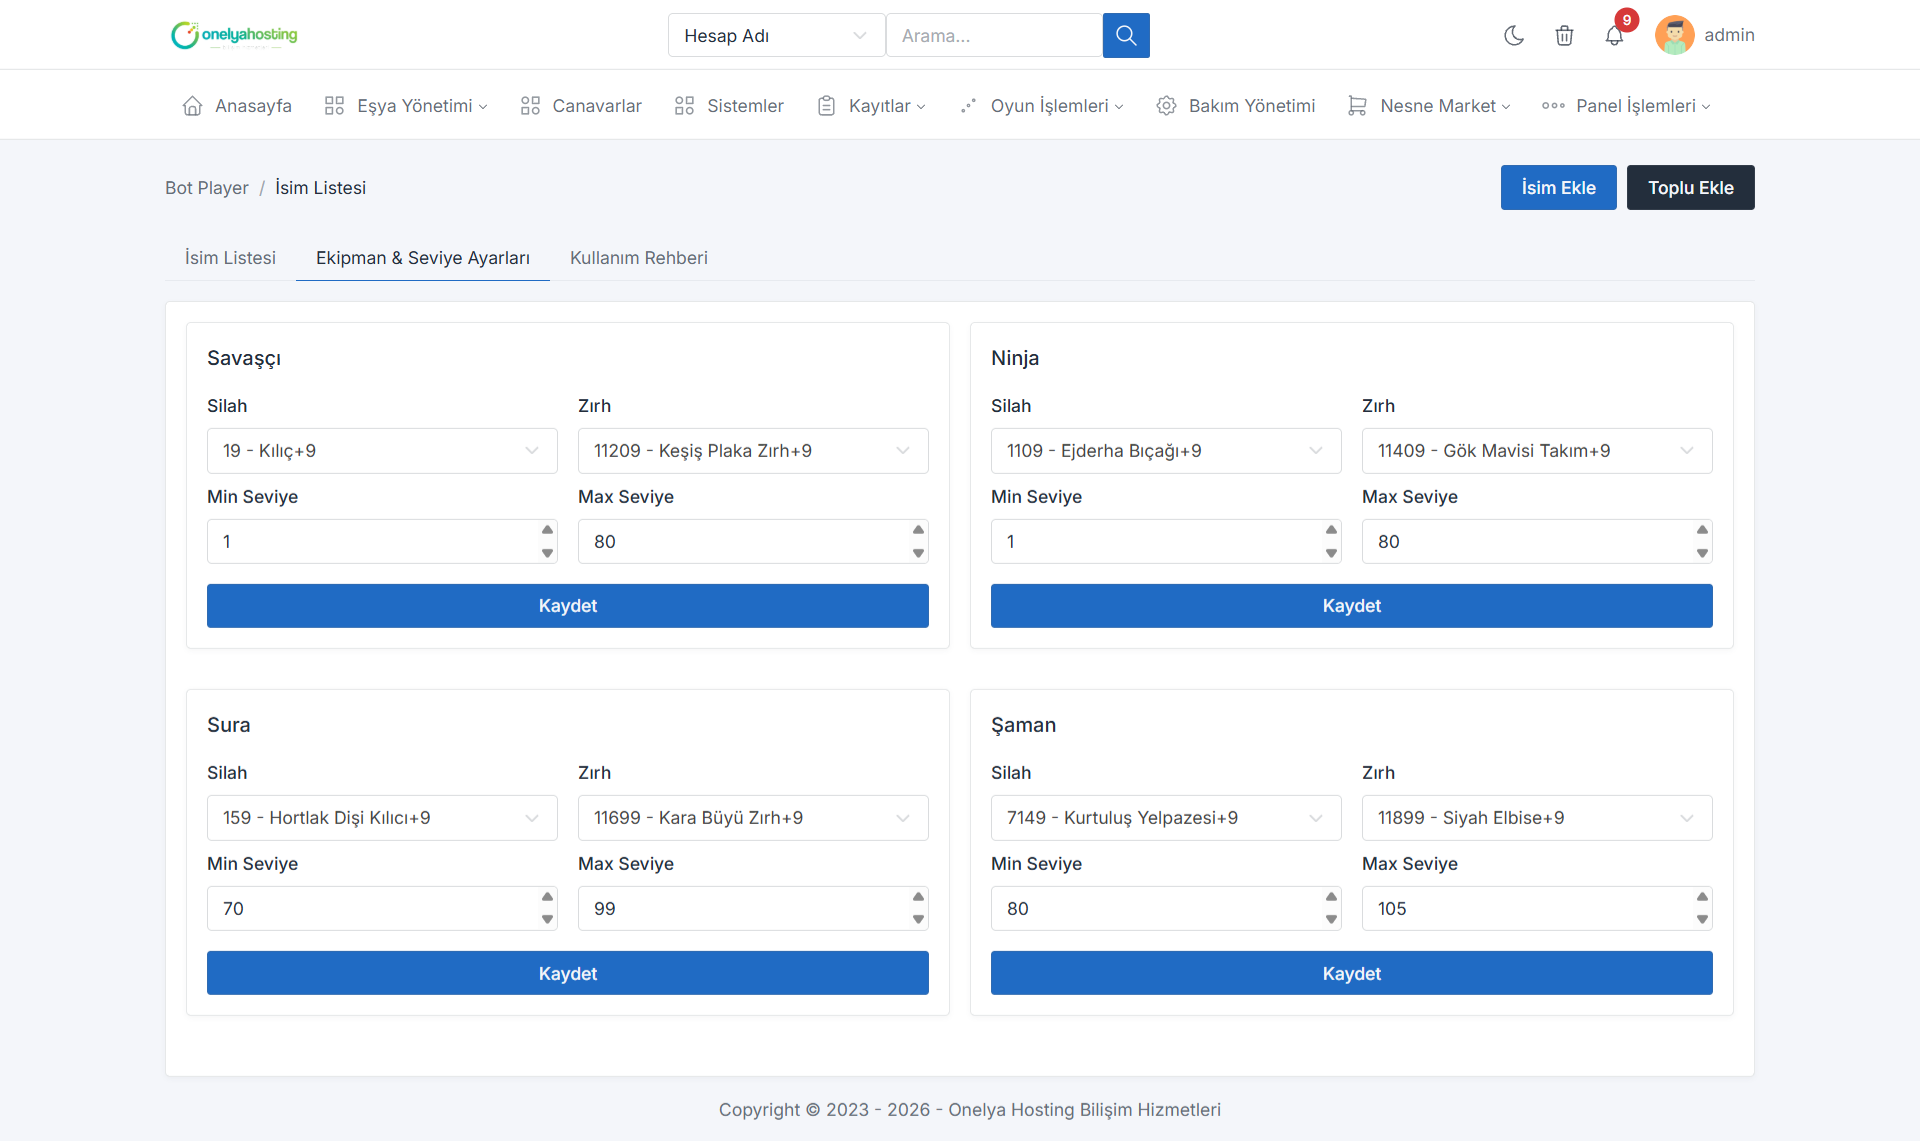Screen dimensions: 1920x1141
Task: Select Ekipman & Seviye Ayarları tab
Action: point(423,258)
